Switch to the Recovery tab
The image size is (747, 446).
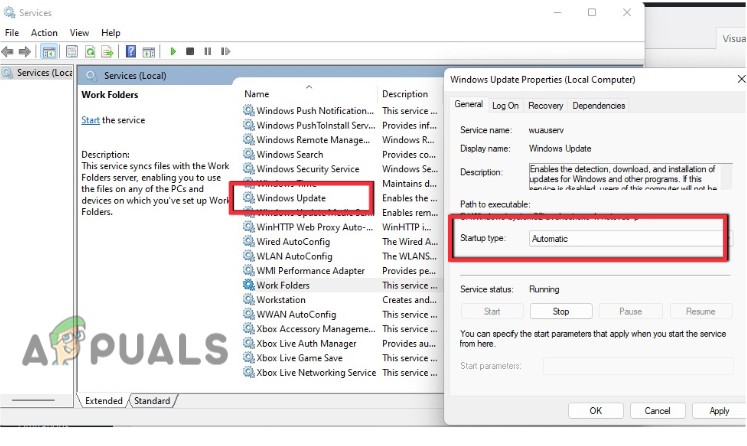(545, 106)
